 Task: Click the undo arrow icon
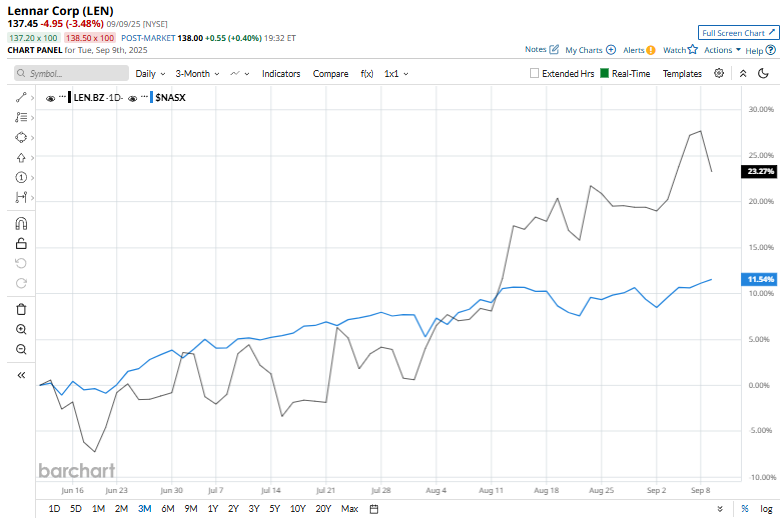click(21, 263)
